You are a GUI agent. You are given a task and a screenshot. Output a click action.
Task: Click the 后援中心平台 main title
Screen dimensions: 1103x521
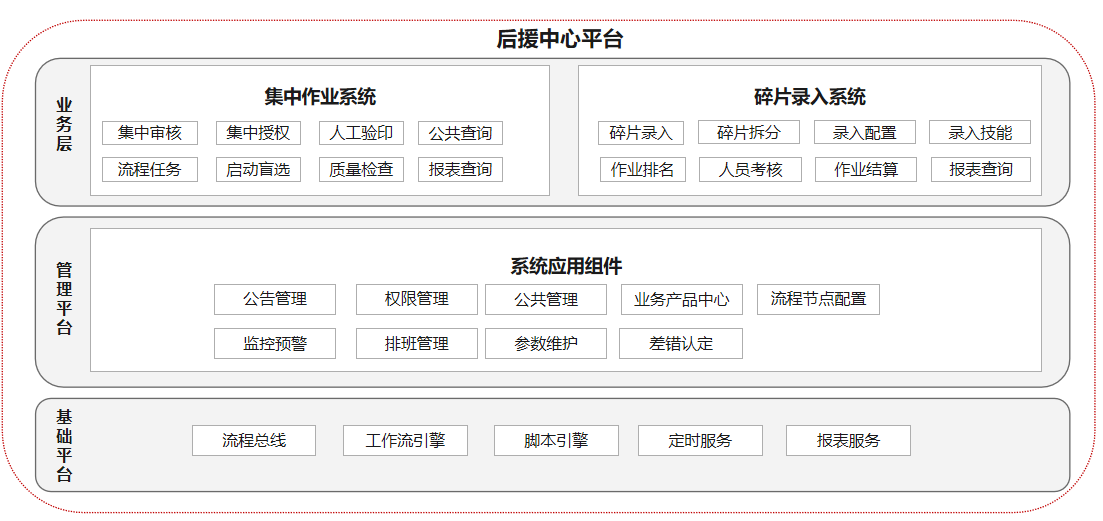coord(560,39)
